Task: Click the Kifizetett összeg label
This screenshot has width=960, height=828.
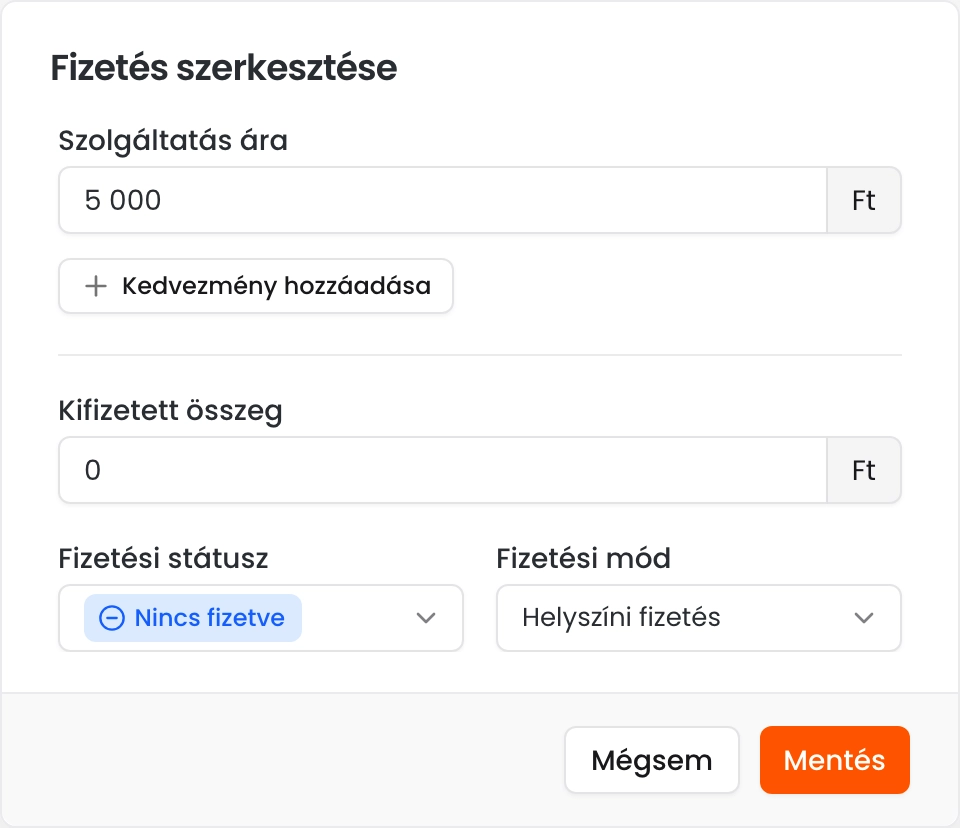Action: tap(171, 411)
